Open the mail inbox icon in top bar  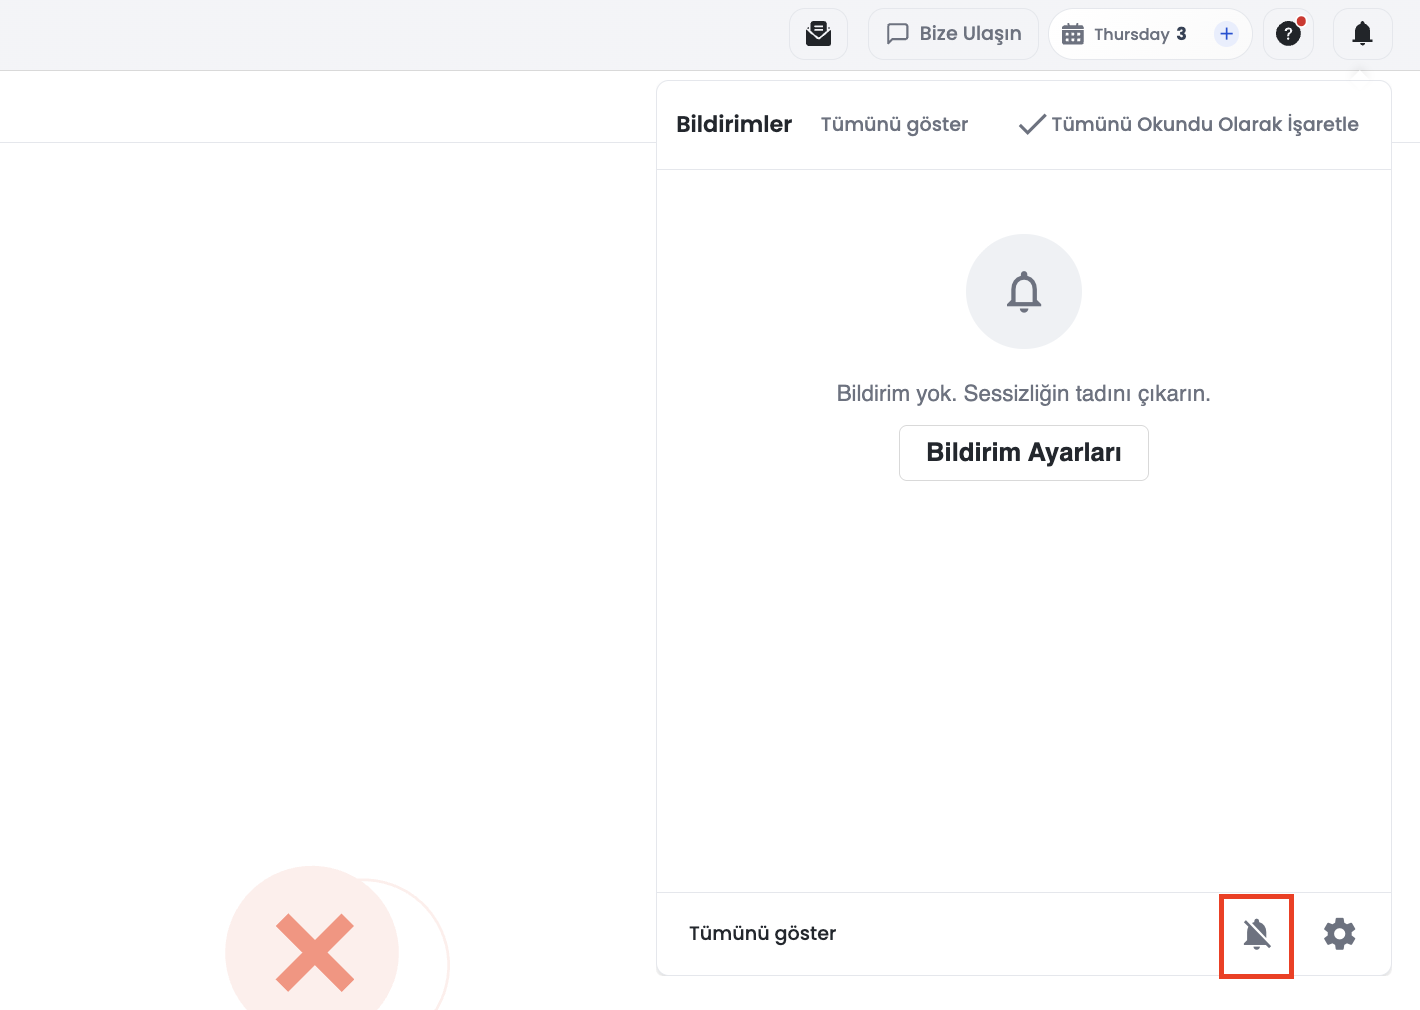[818, 34]
